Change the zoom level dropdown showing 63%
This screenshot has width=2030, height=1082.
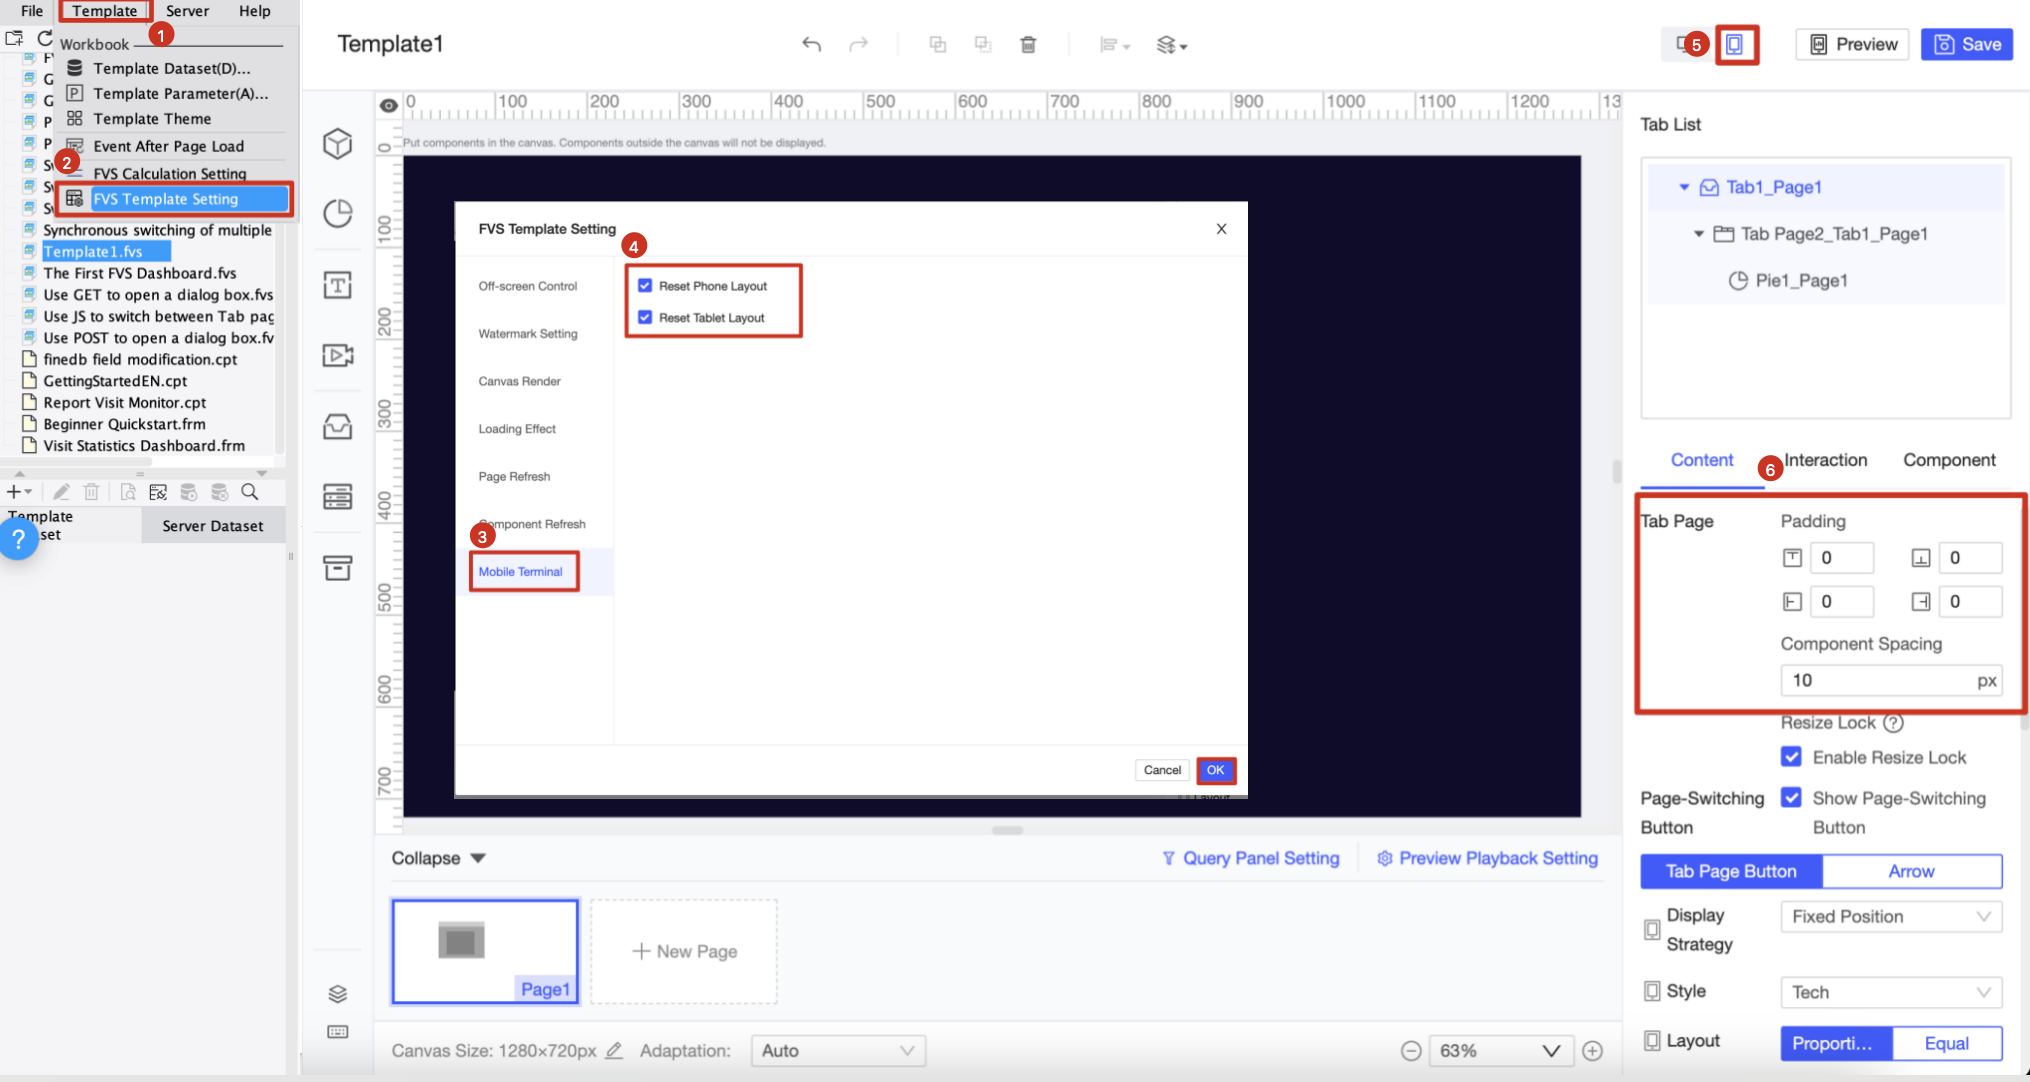1500,1050
